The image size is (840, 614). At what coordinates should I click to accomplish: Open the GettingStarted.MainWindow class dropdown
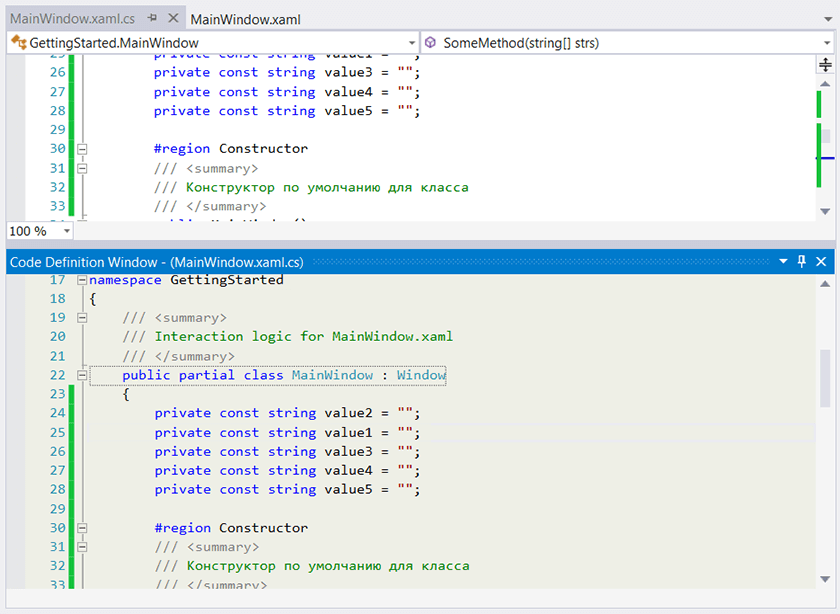(x=411, y=43)
